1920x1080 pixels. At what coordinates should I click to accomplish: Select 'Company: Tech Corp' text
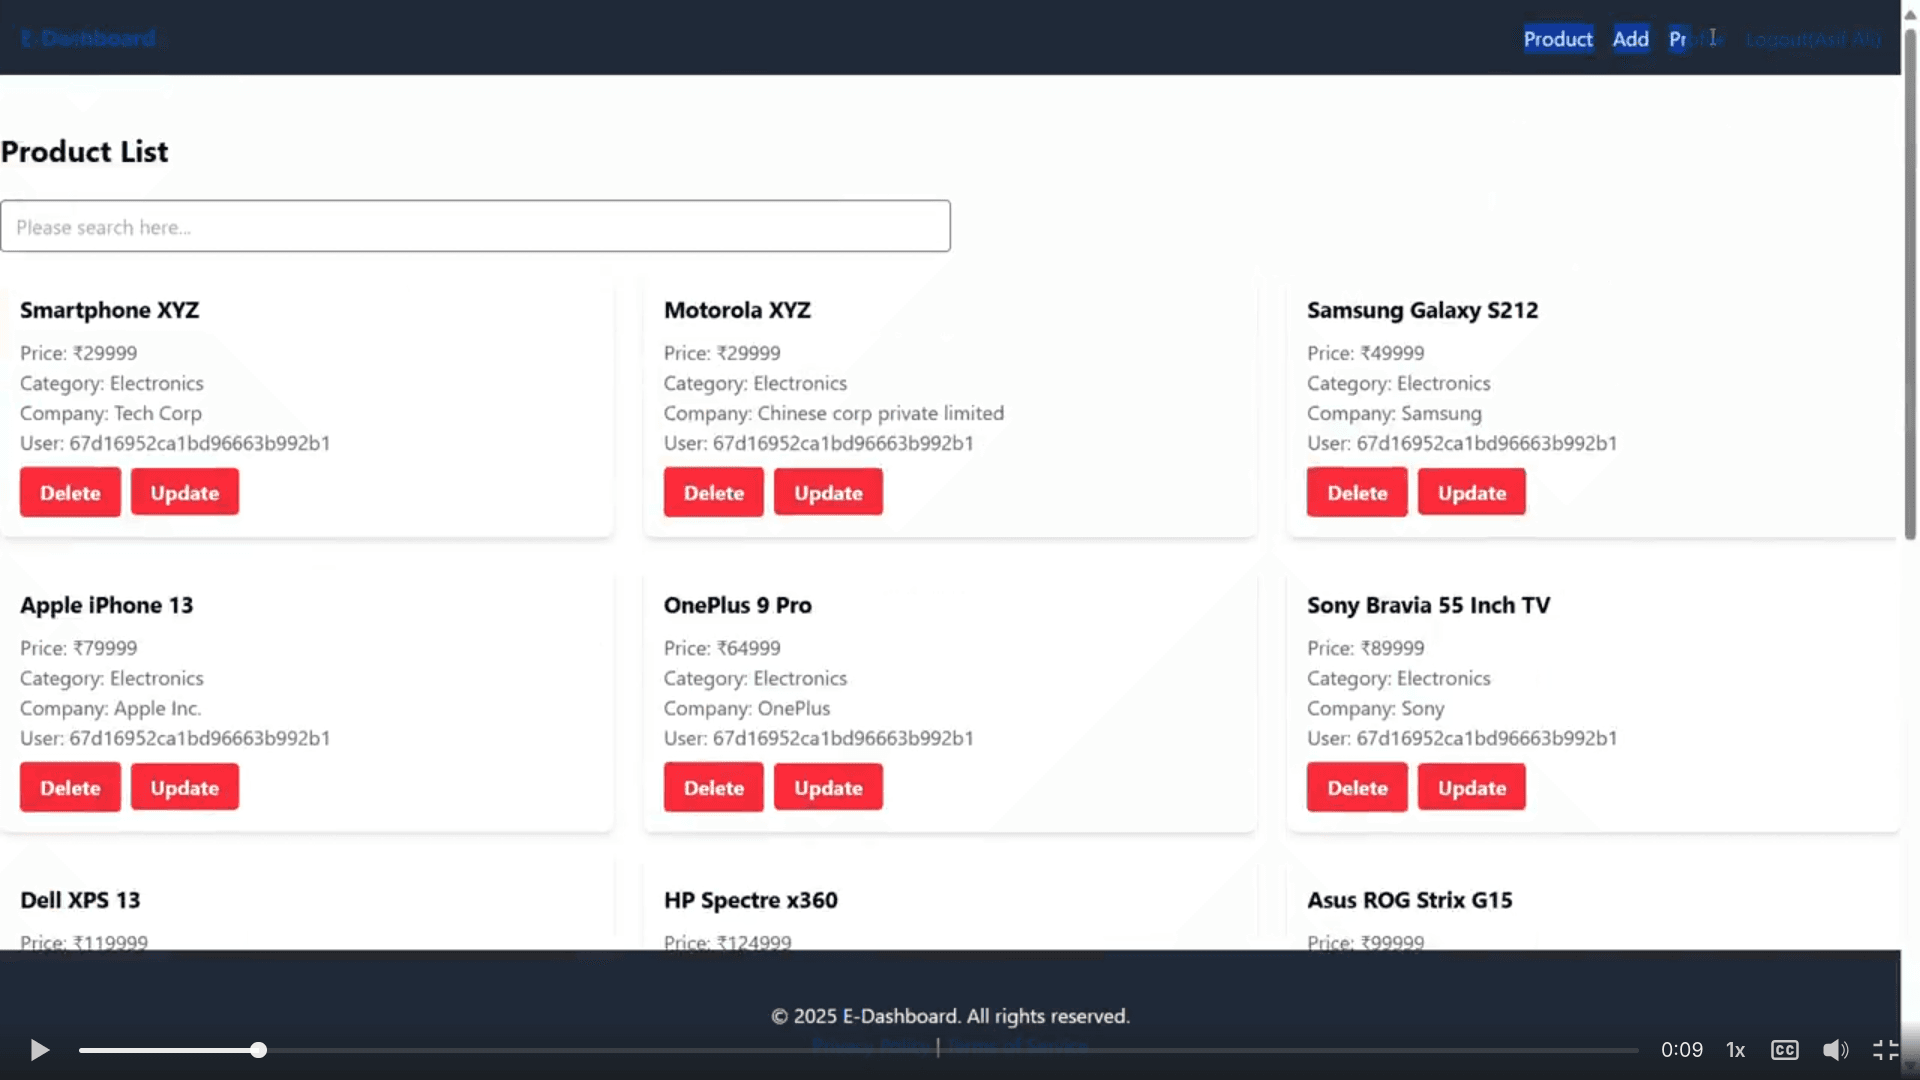[x=111, y=413]
